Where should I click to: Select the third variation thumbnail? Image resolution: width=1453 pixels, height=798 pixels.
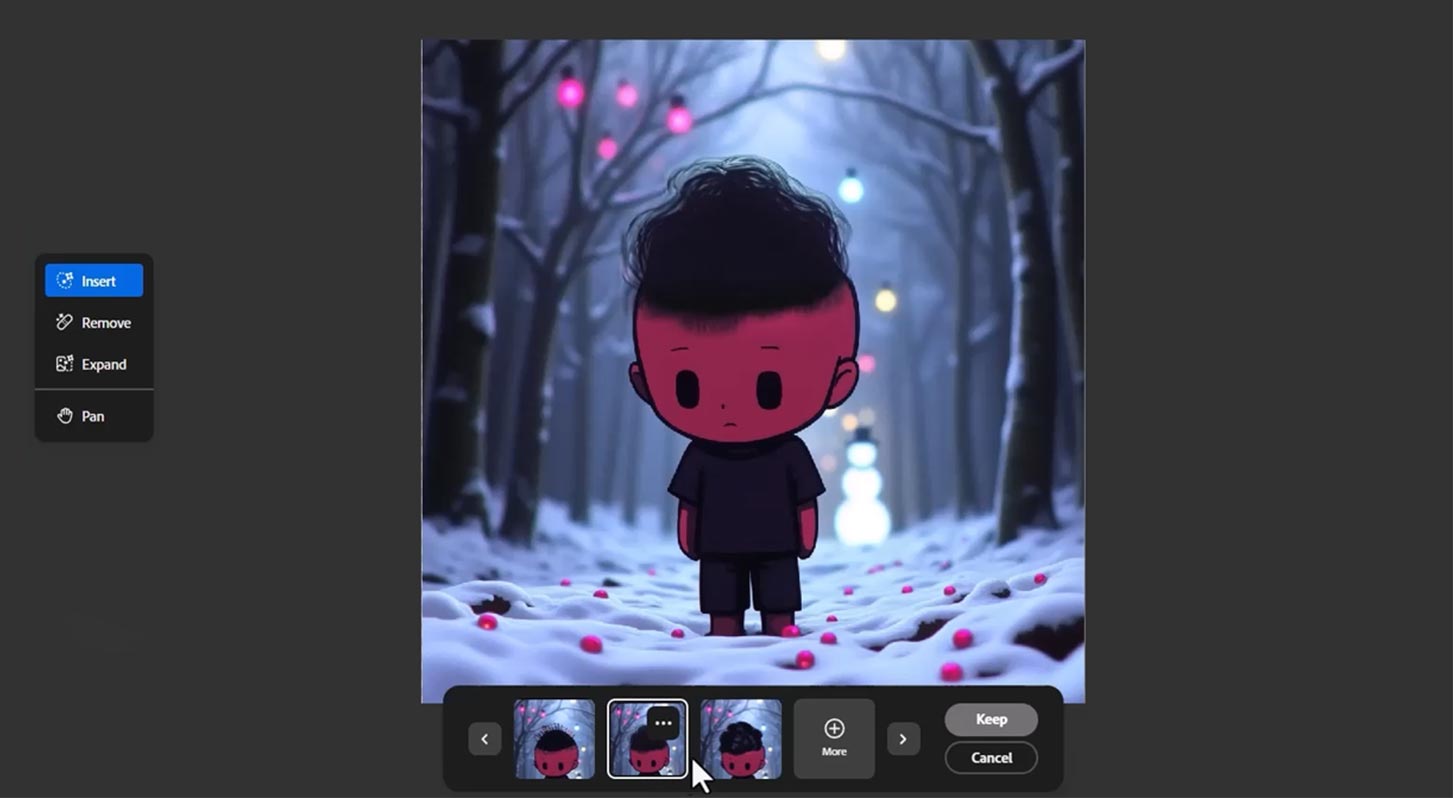(741, 739)
